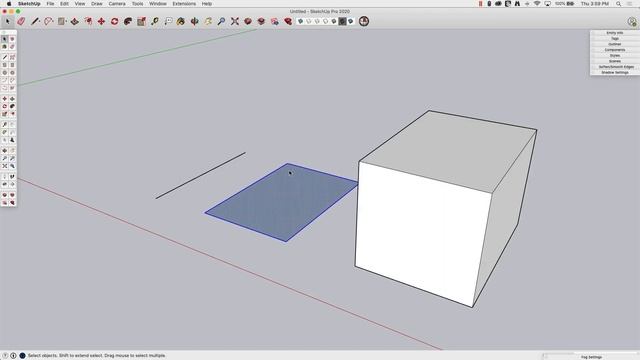
Task: Expand the Tags panel
Action: [x=615, y=38]
